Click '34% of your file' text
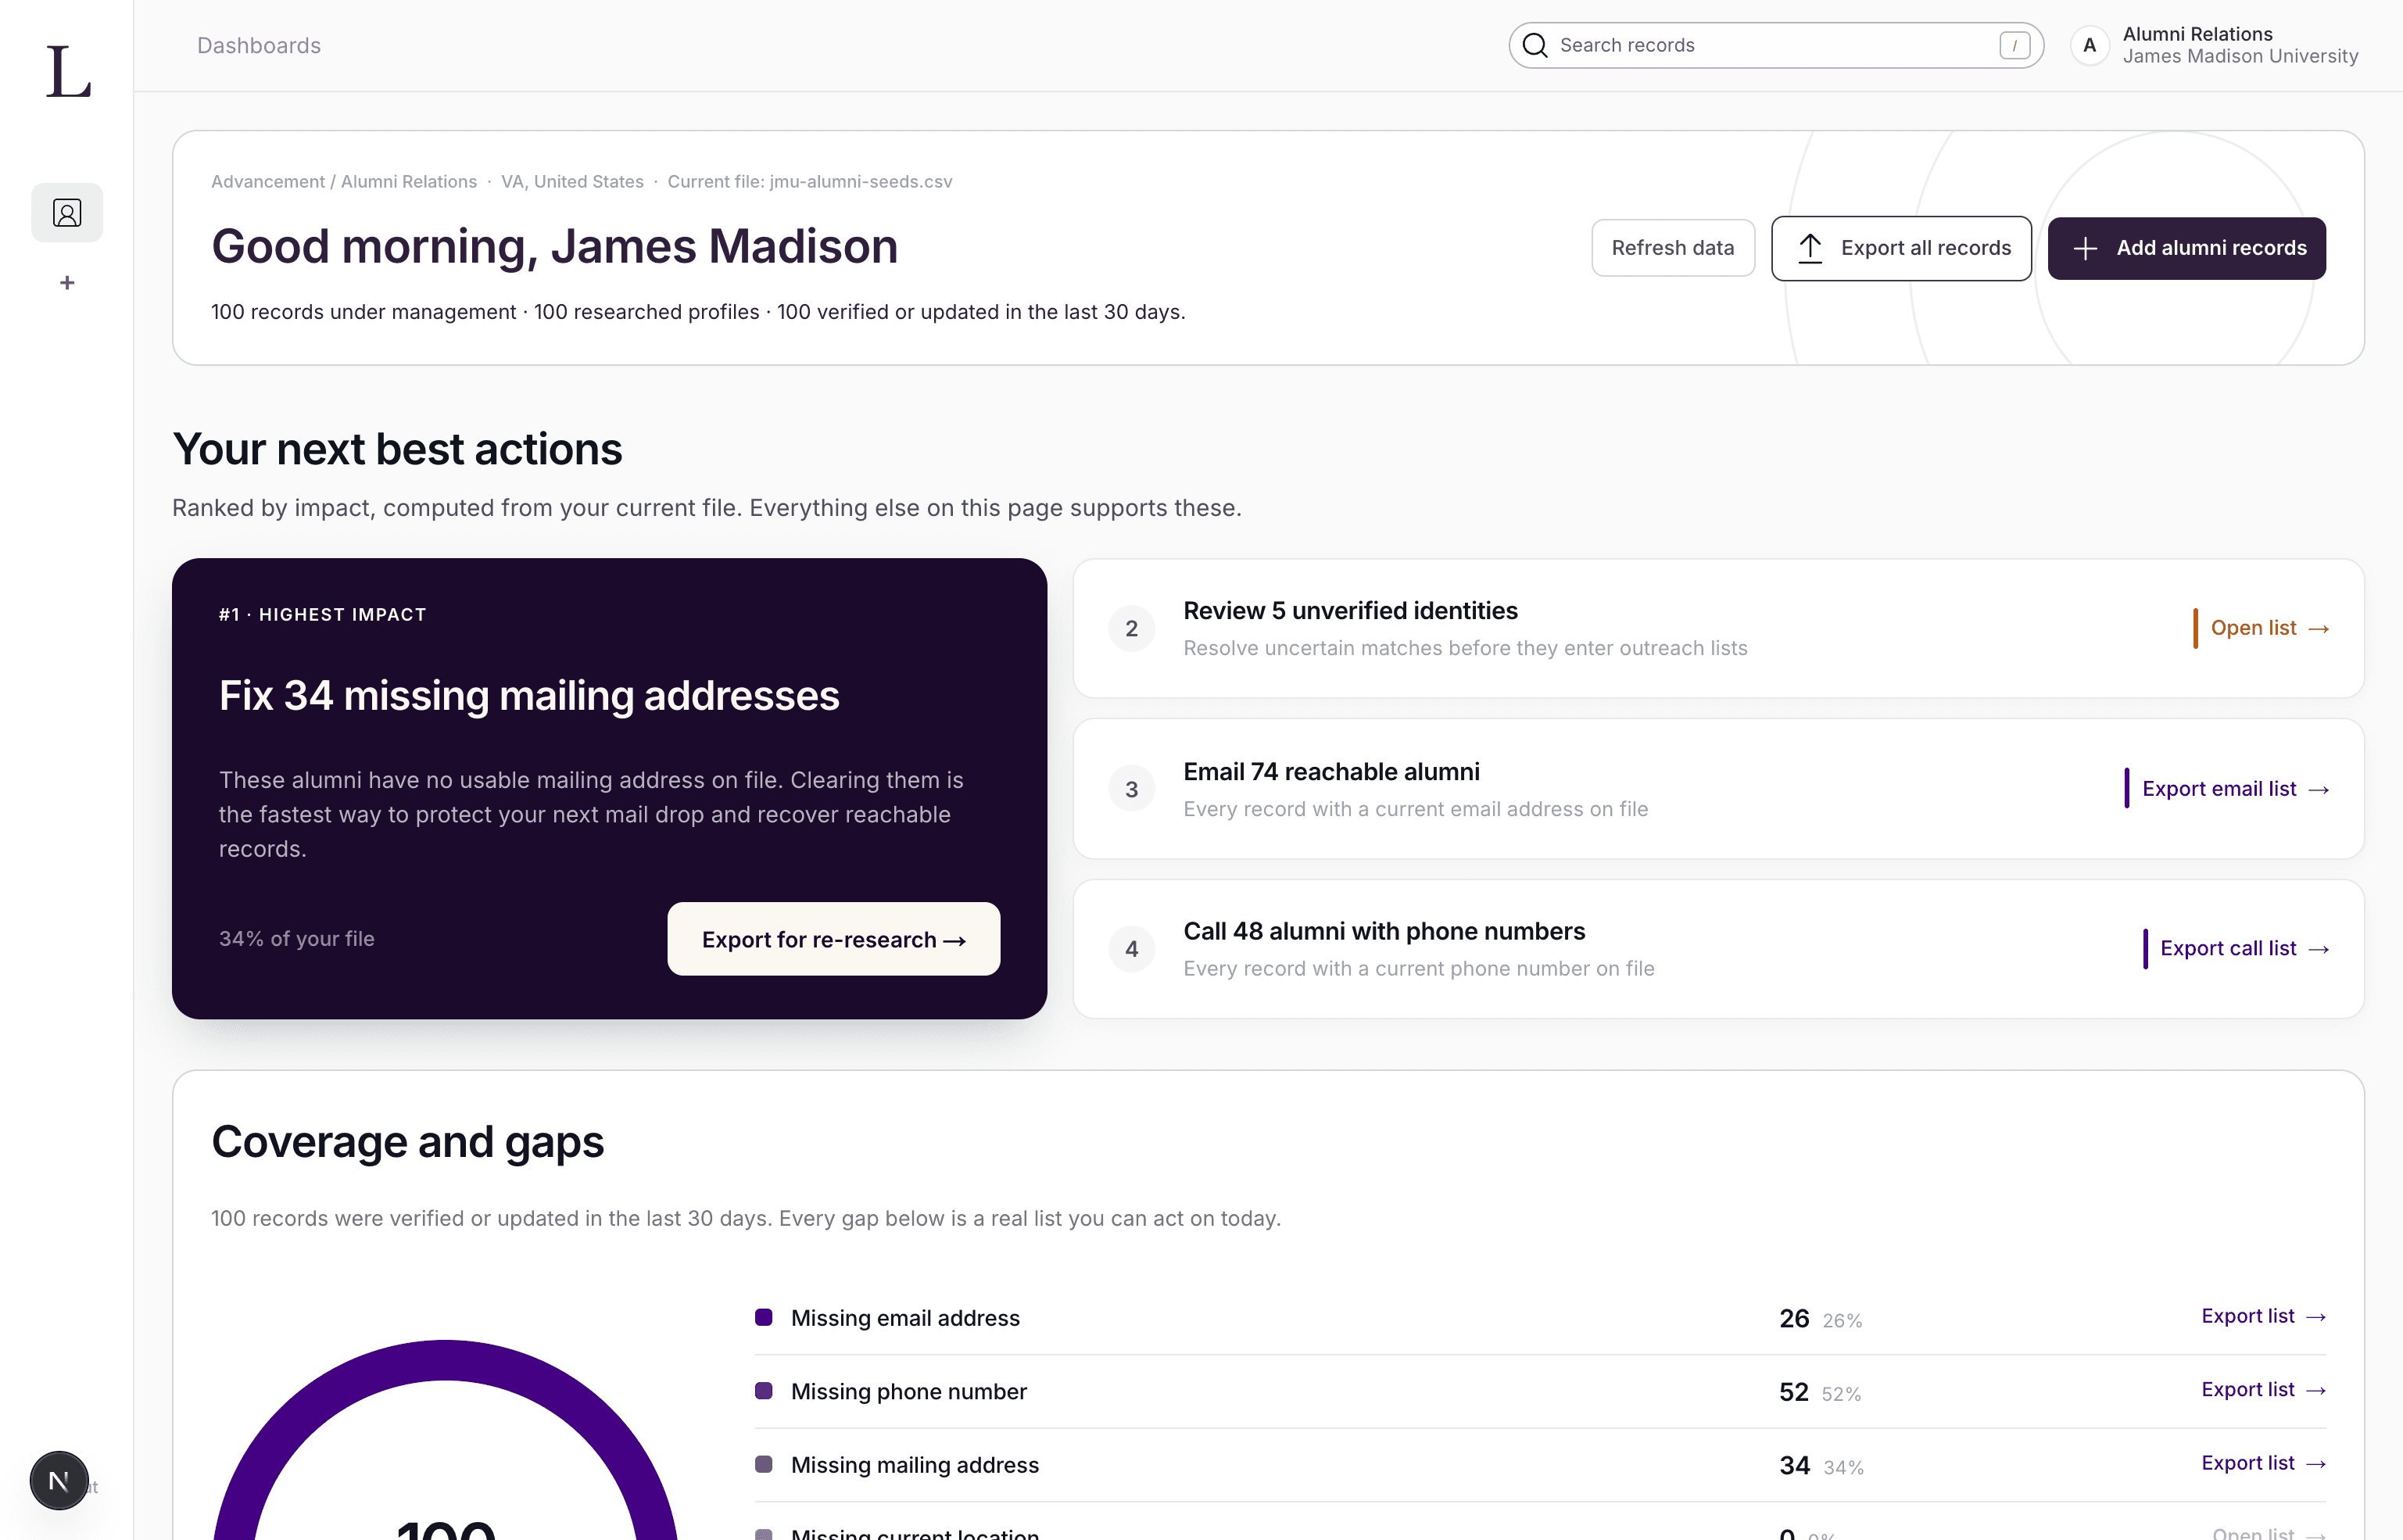The image size is (2403, 1540). tap(296, 939)
